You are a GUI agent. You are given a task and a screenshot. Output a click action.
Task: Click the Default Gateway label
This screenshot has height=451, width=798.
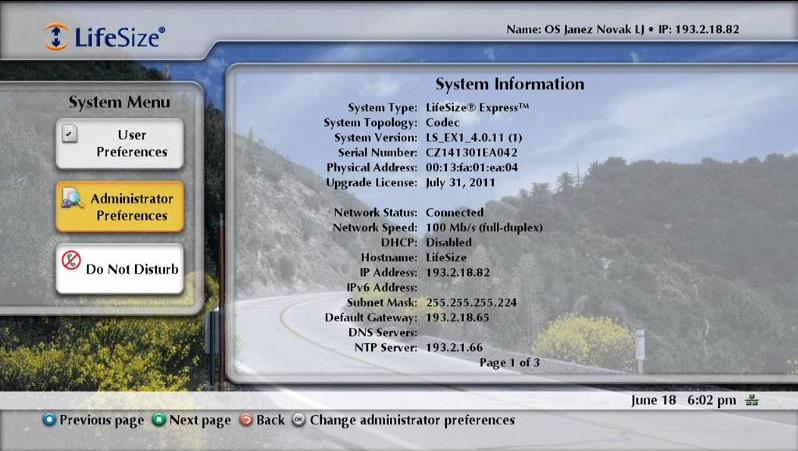click(371, 318)
